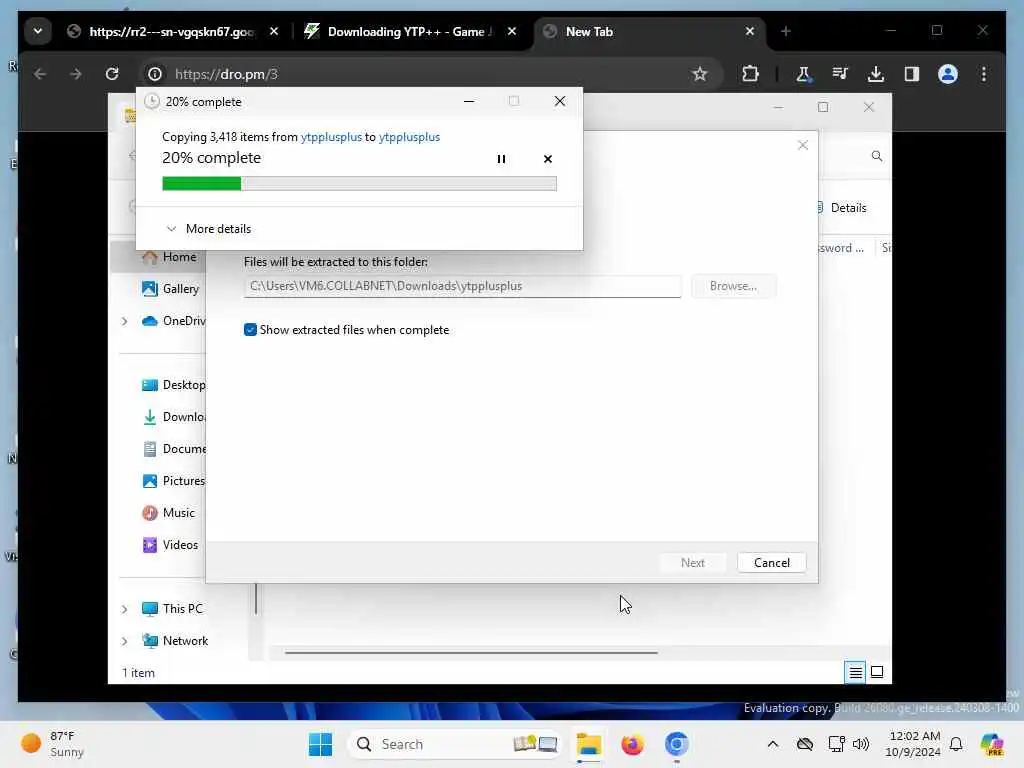
Task: Show hidden system tray icons
Action: coord(773,744)
